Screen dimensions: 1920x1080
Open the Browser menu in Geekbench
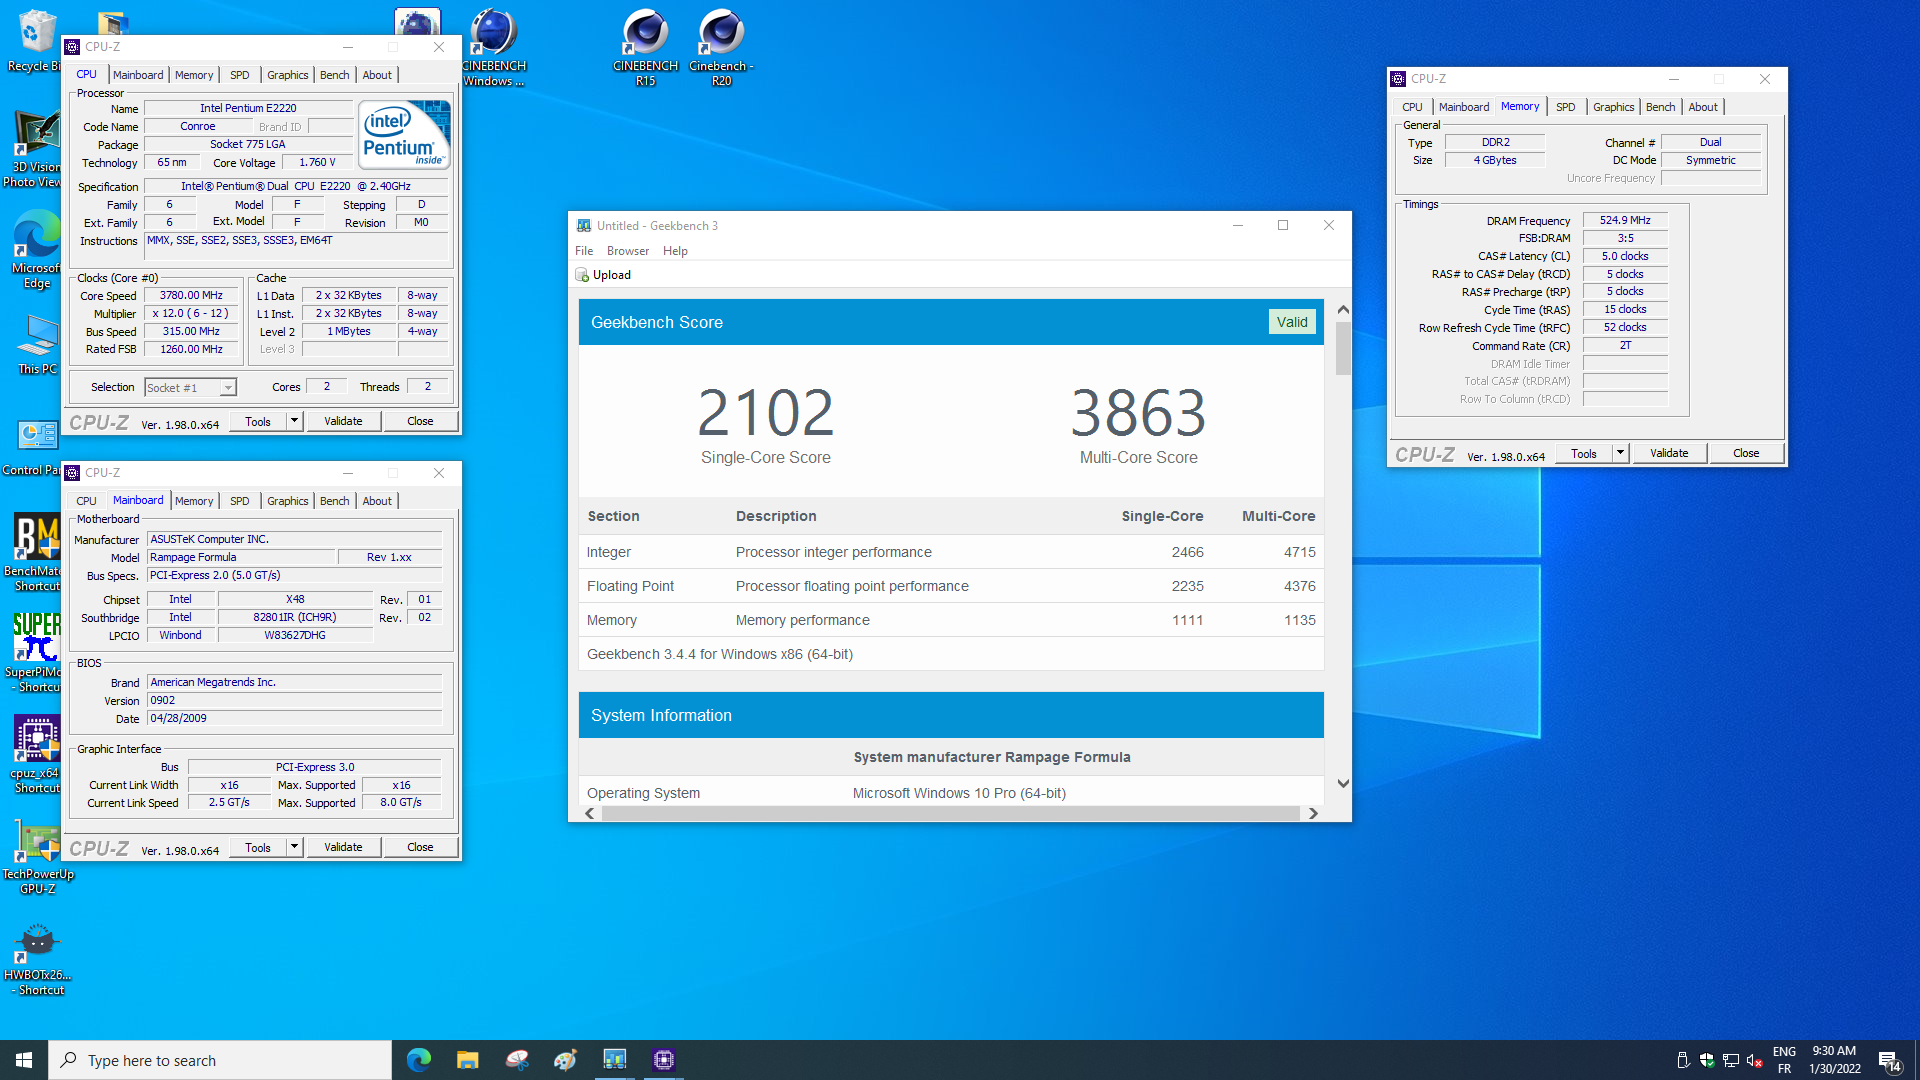(628, 251)
